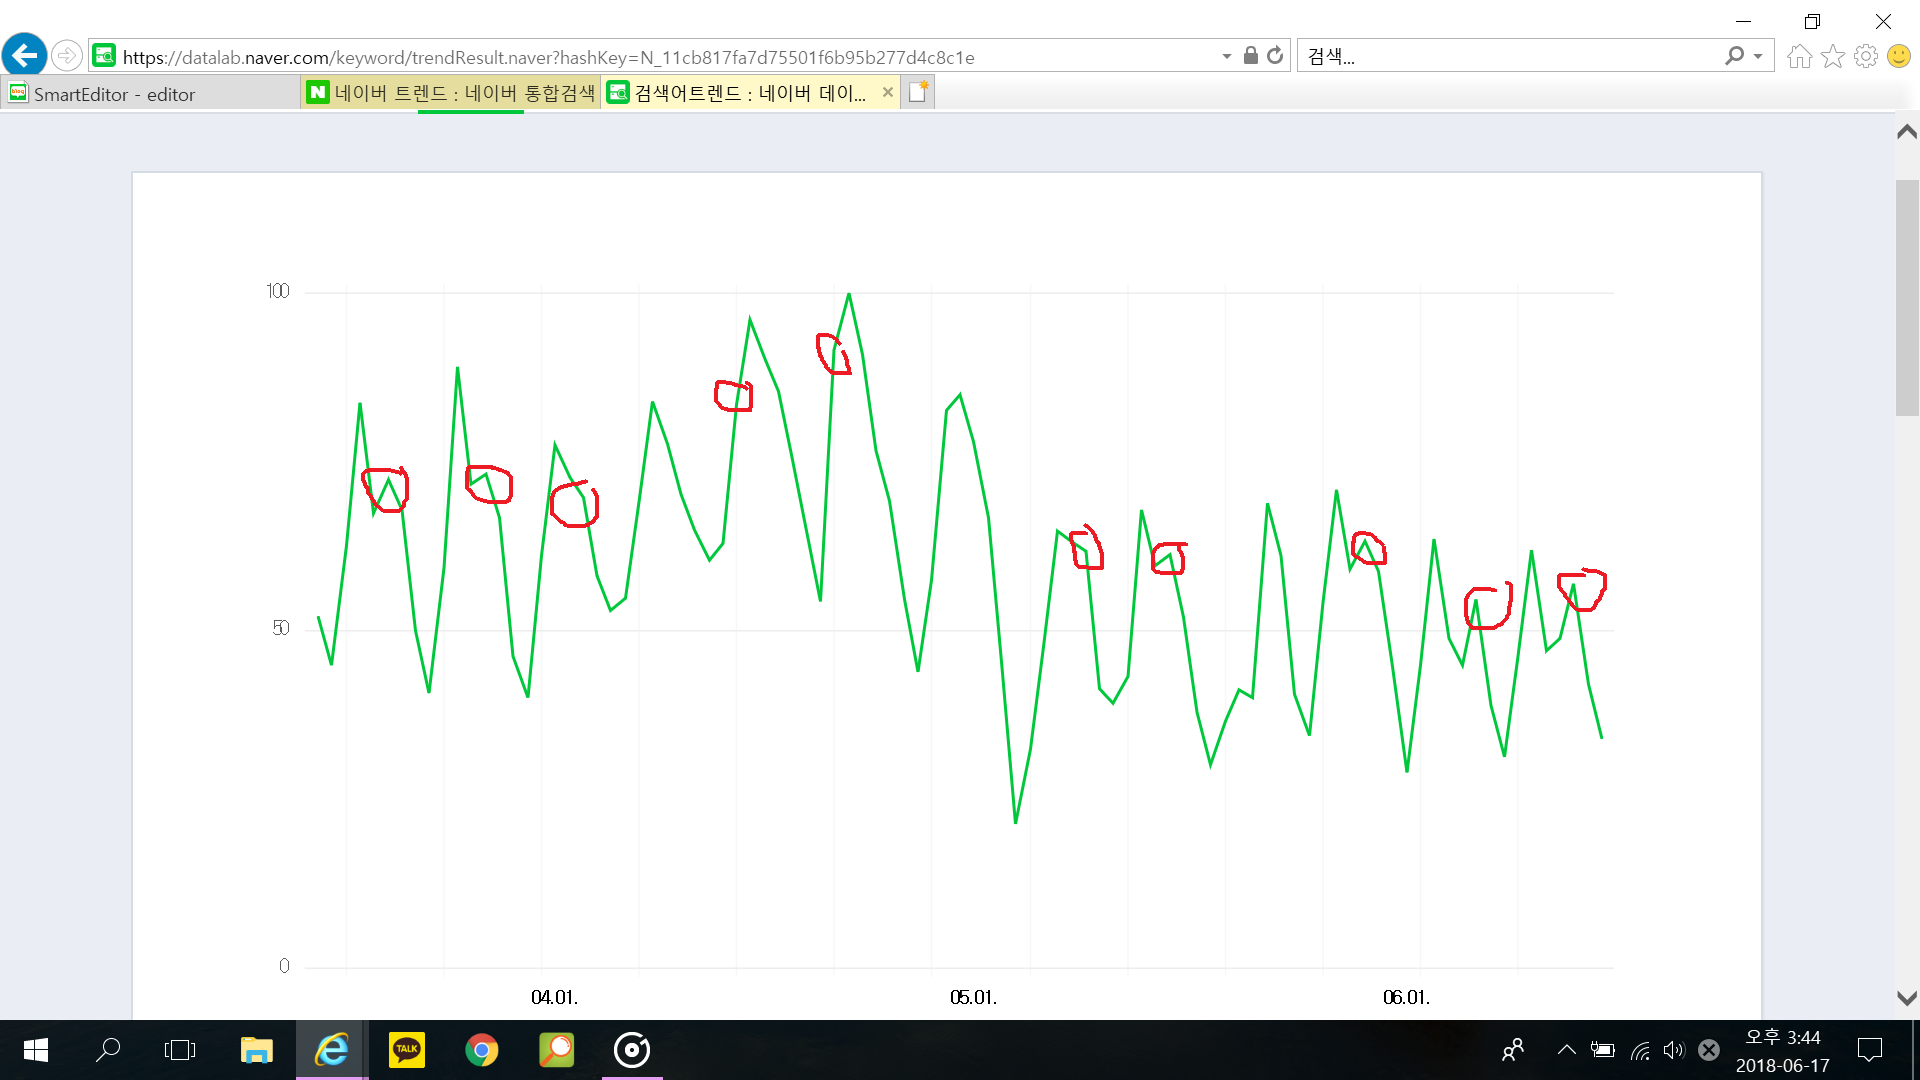Image resolution: width=1920 pixels, height=1080 pixels.
Task: Open the IE settings gear icon
Action: [x=1865, y=56]
